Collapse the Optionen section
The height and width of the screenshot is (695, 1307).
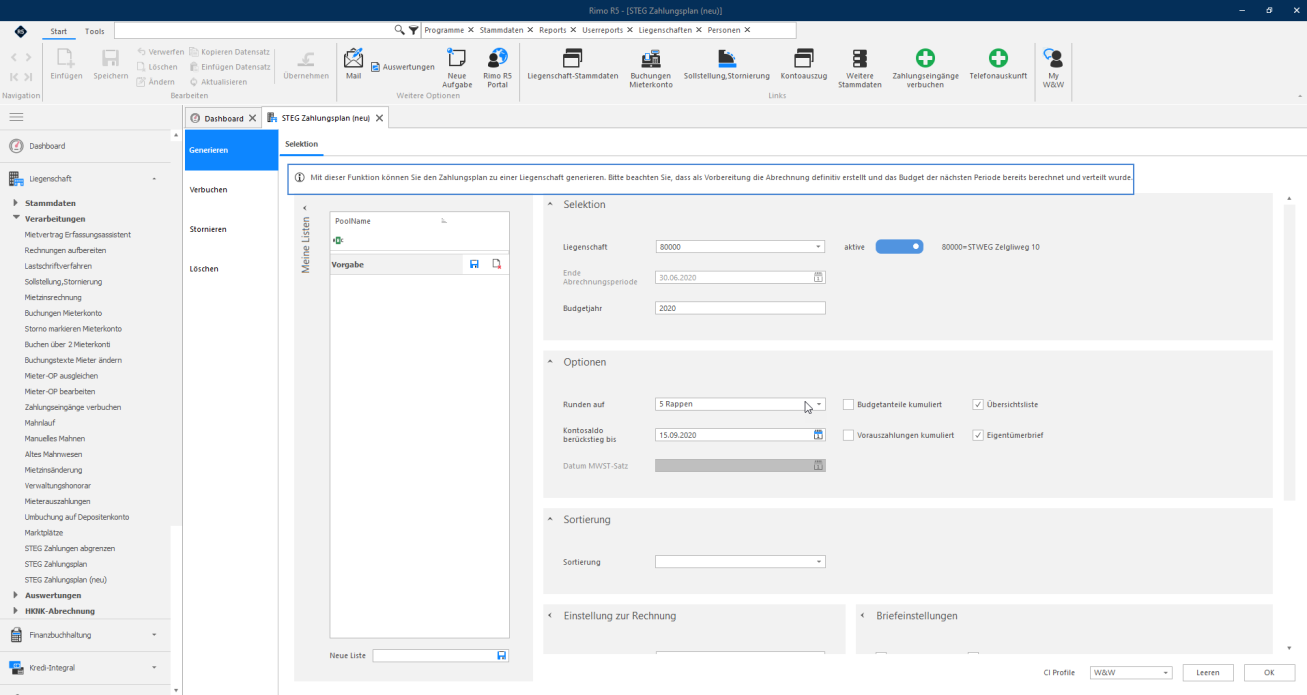[x=550, y=362]
